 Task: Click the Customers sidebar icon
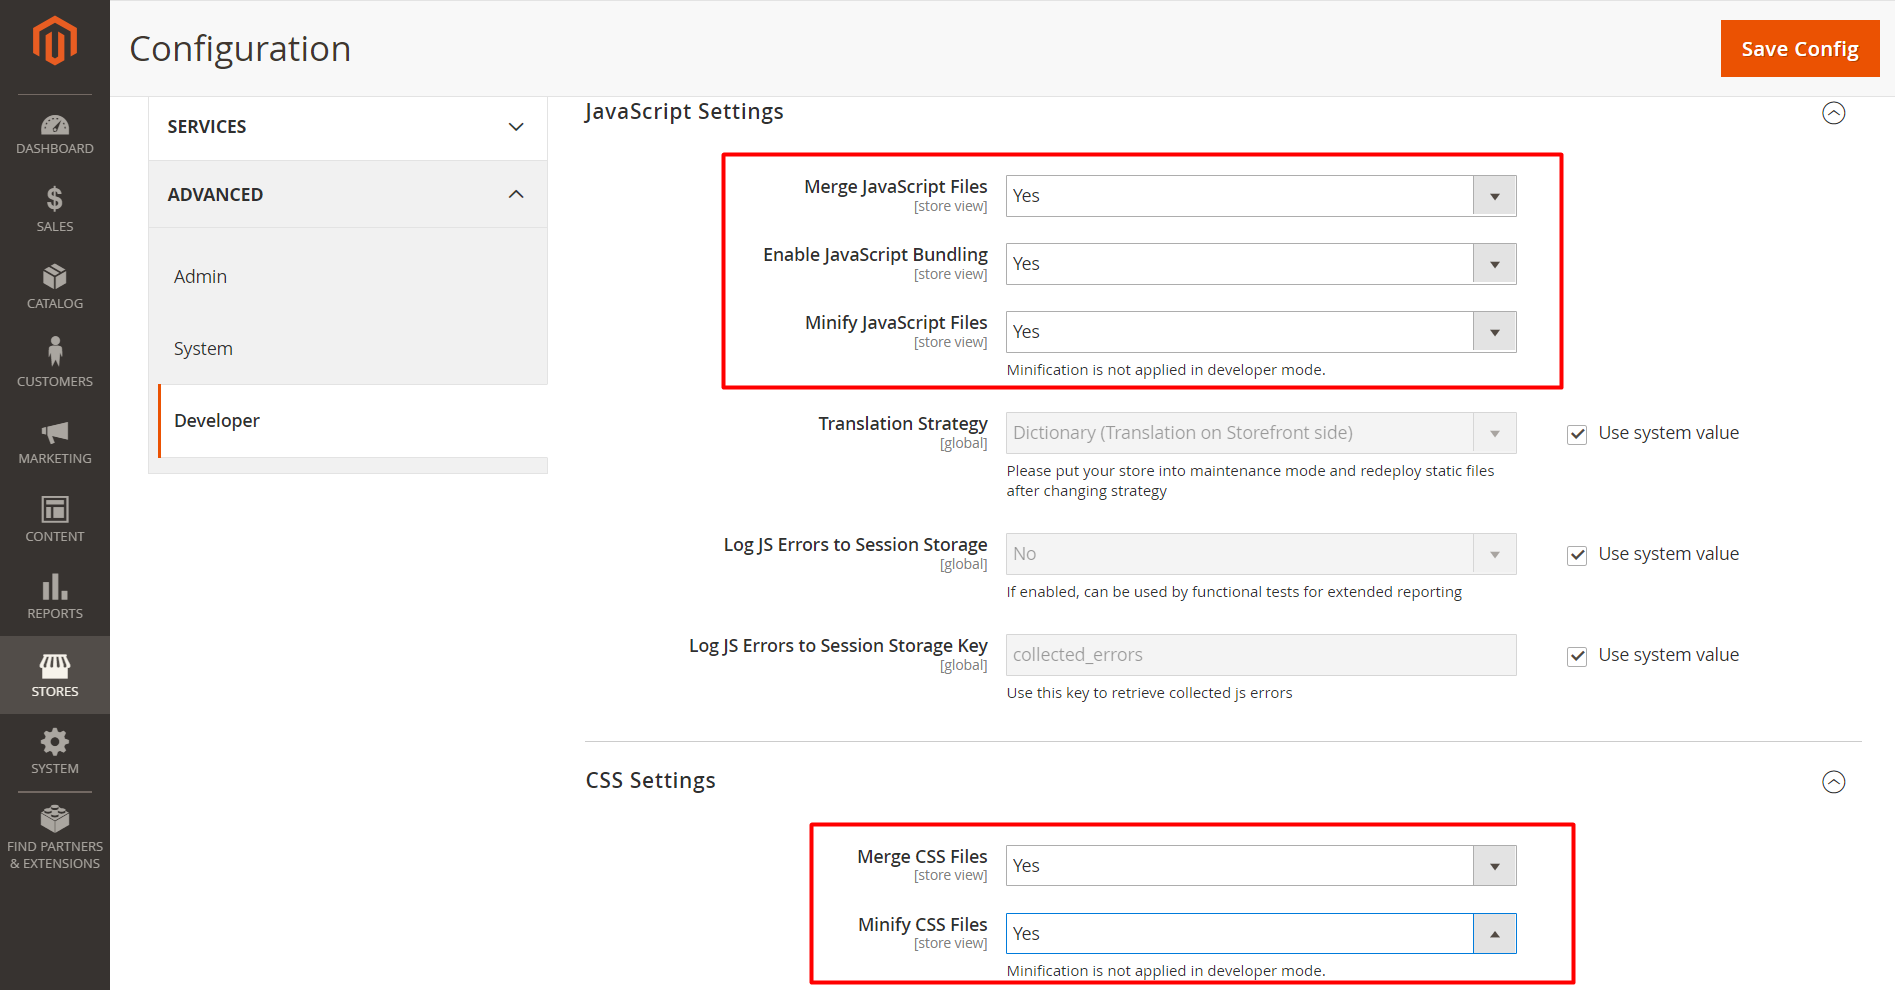tap(55, 361)
